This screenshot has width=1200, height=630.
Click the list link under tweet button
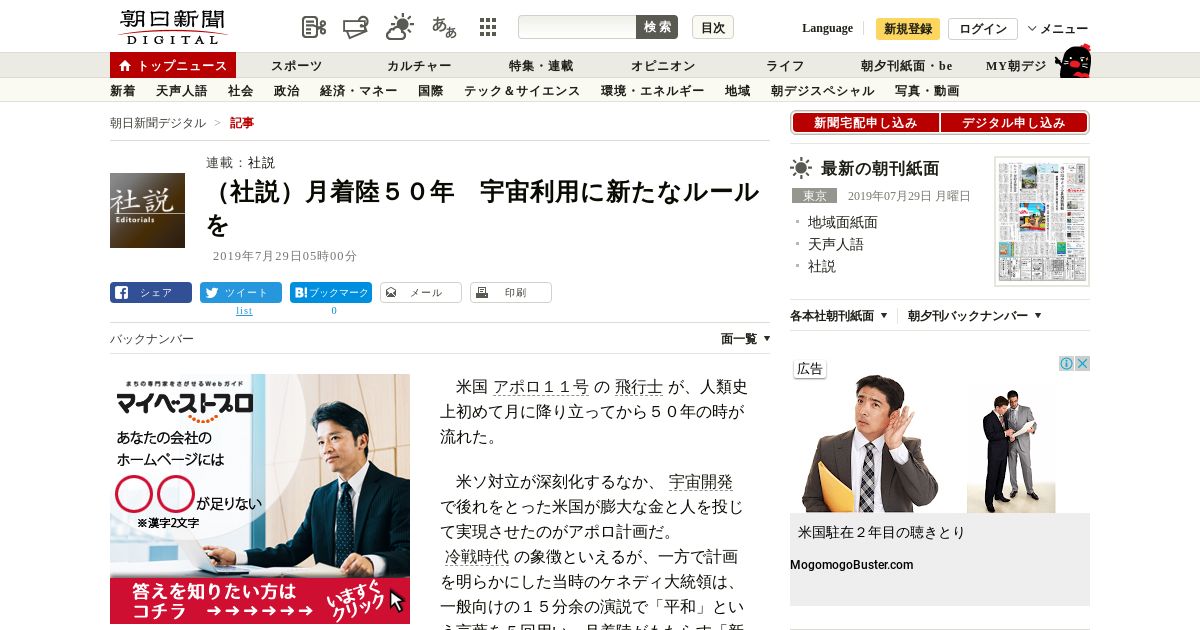(x=244, y=311)
